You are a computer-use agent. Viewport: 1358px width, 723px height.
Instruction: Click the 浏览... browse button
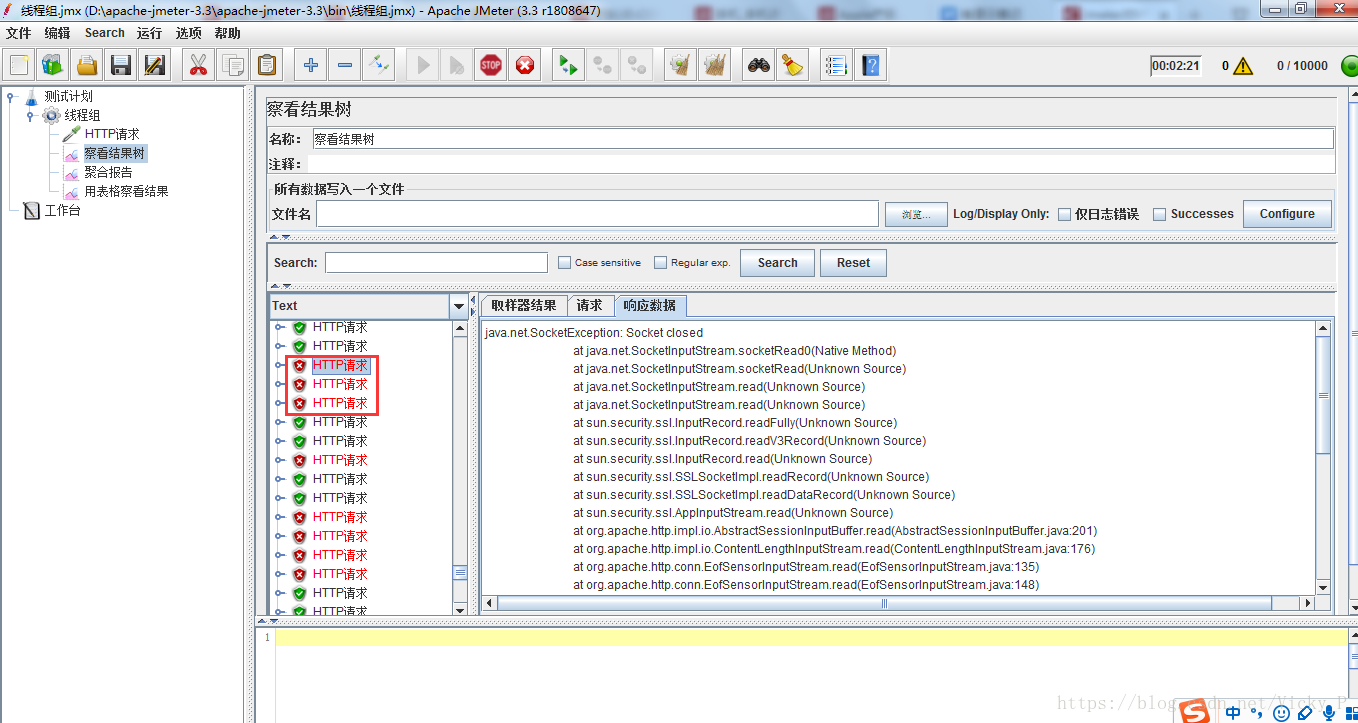916,214
